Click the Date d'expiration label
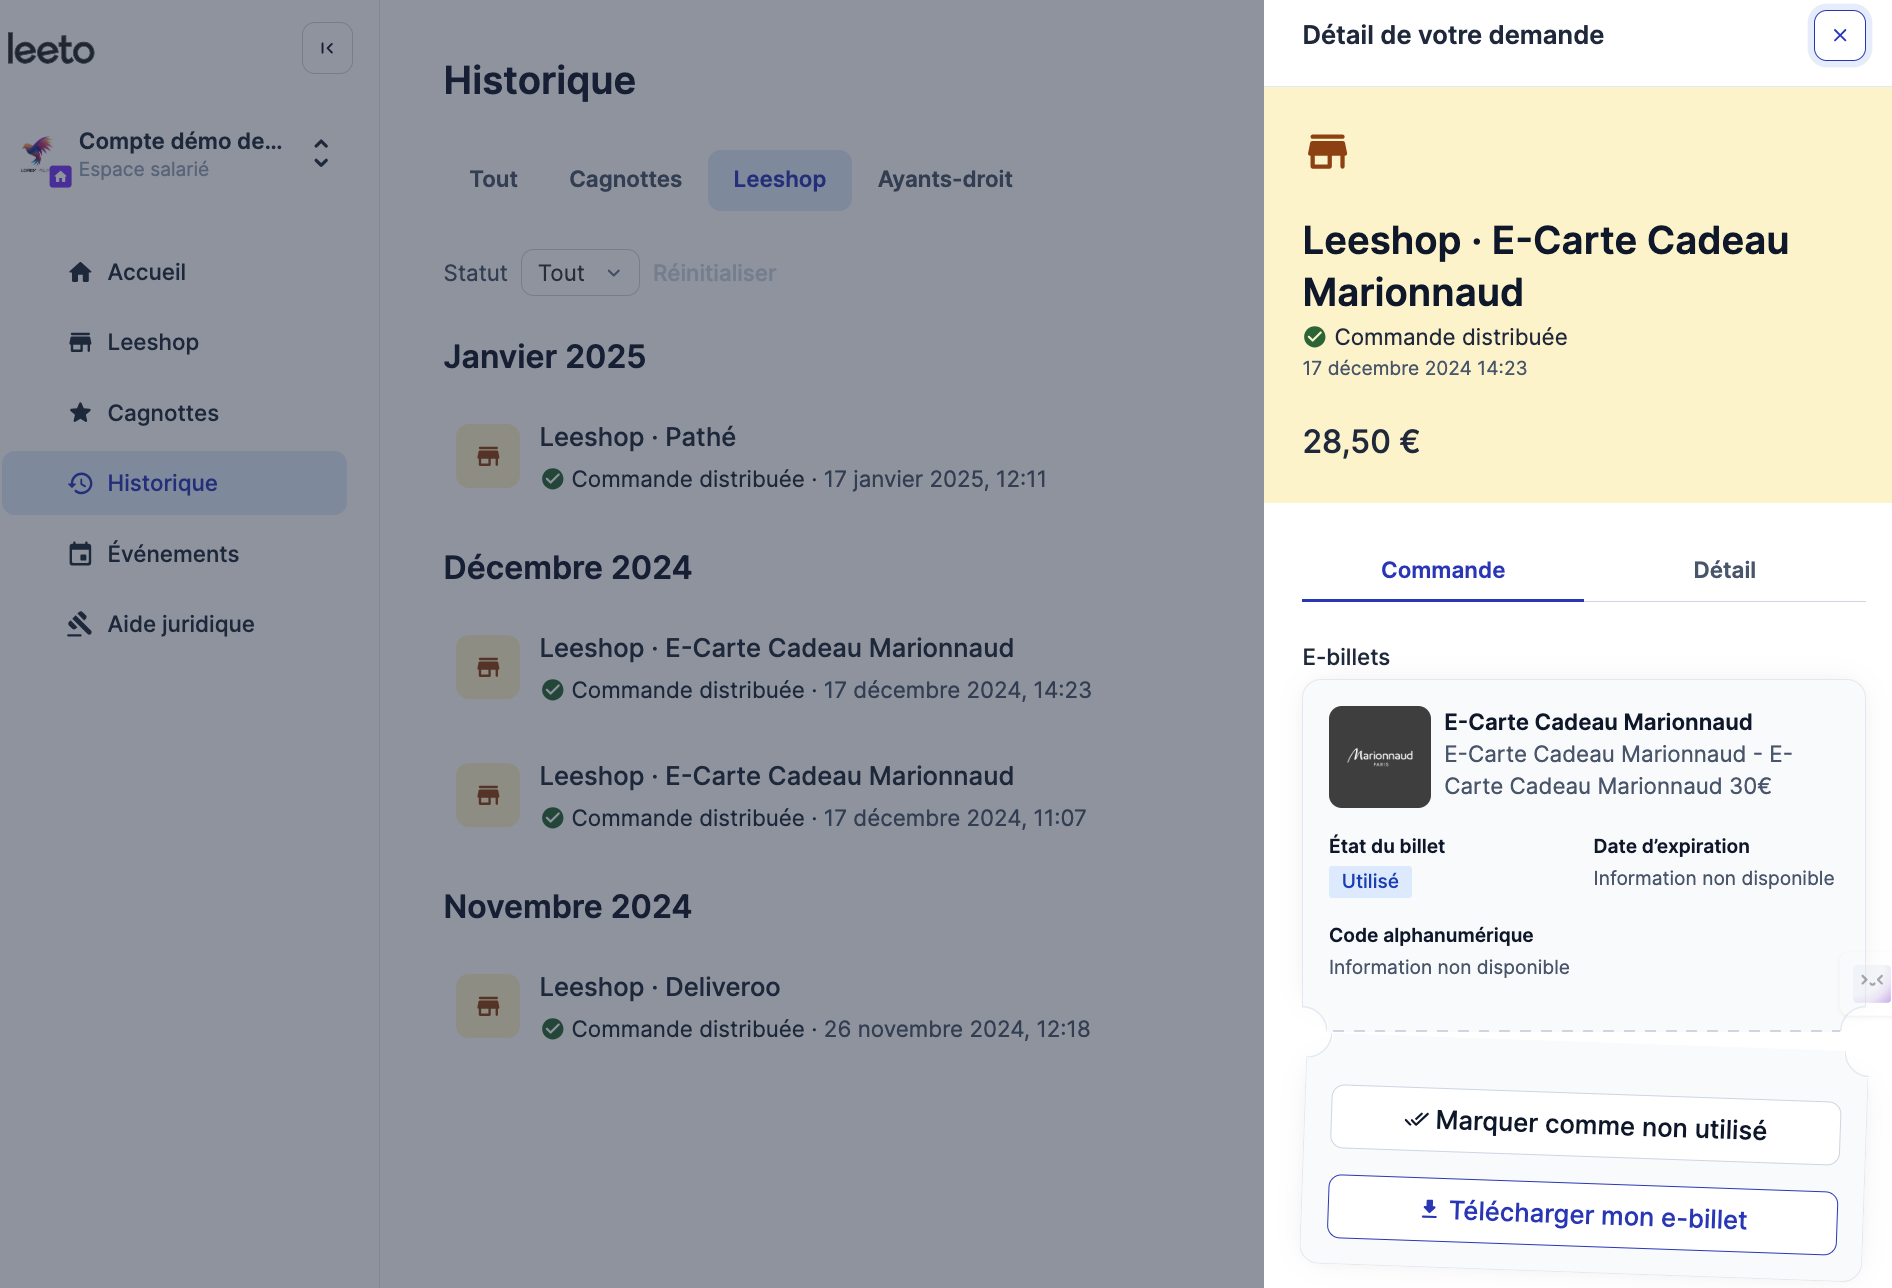This screenshot has height=1288, width=1892. [1672, 846]
